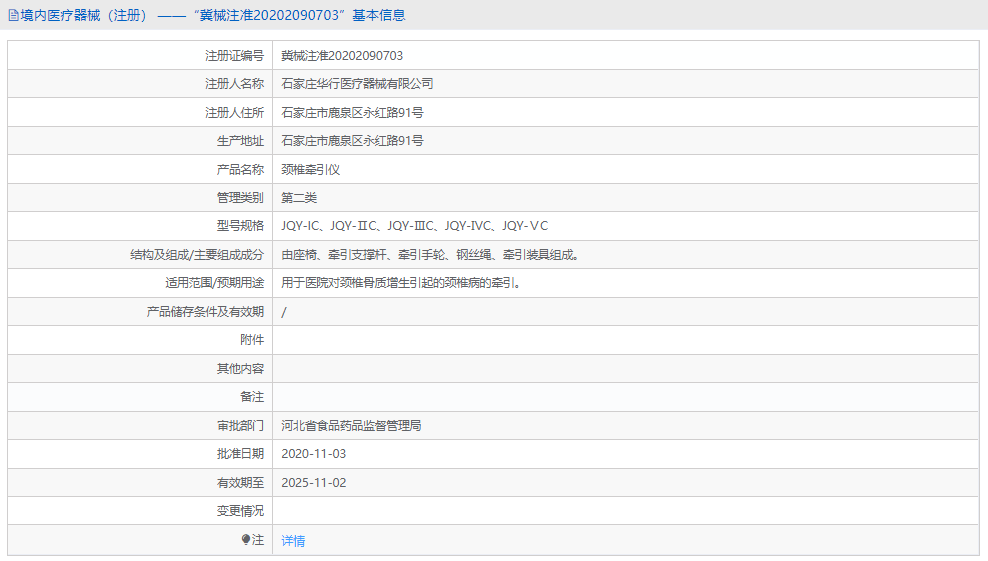988x561 pixels.
Task: Click the document icon beside the page title
Action: pos(13,15)
